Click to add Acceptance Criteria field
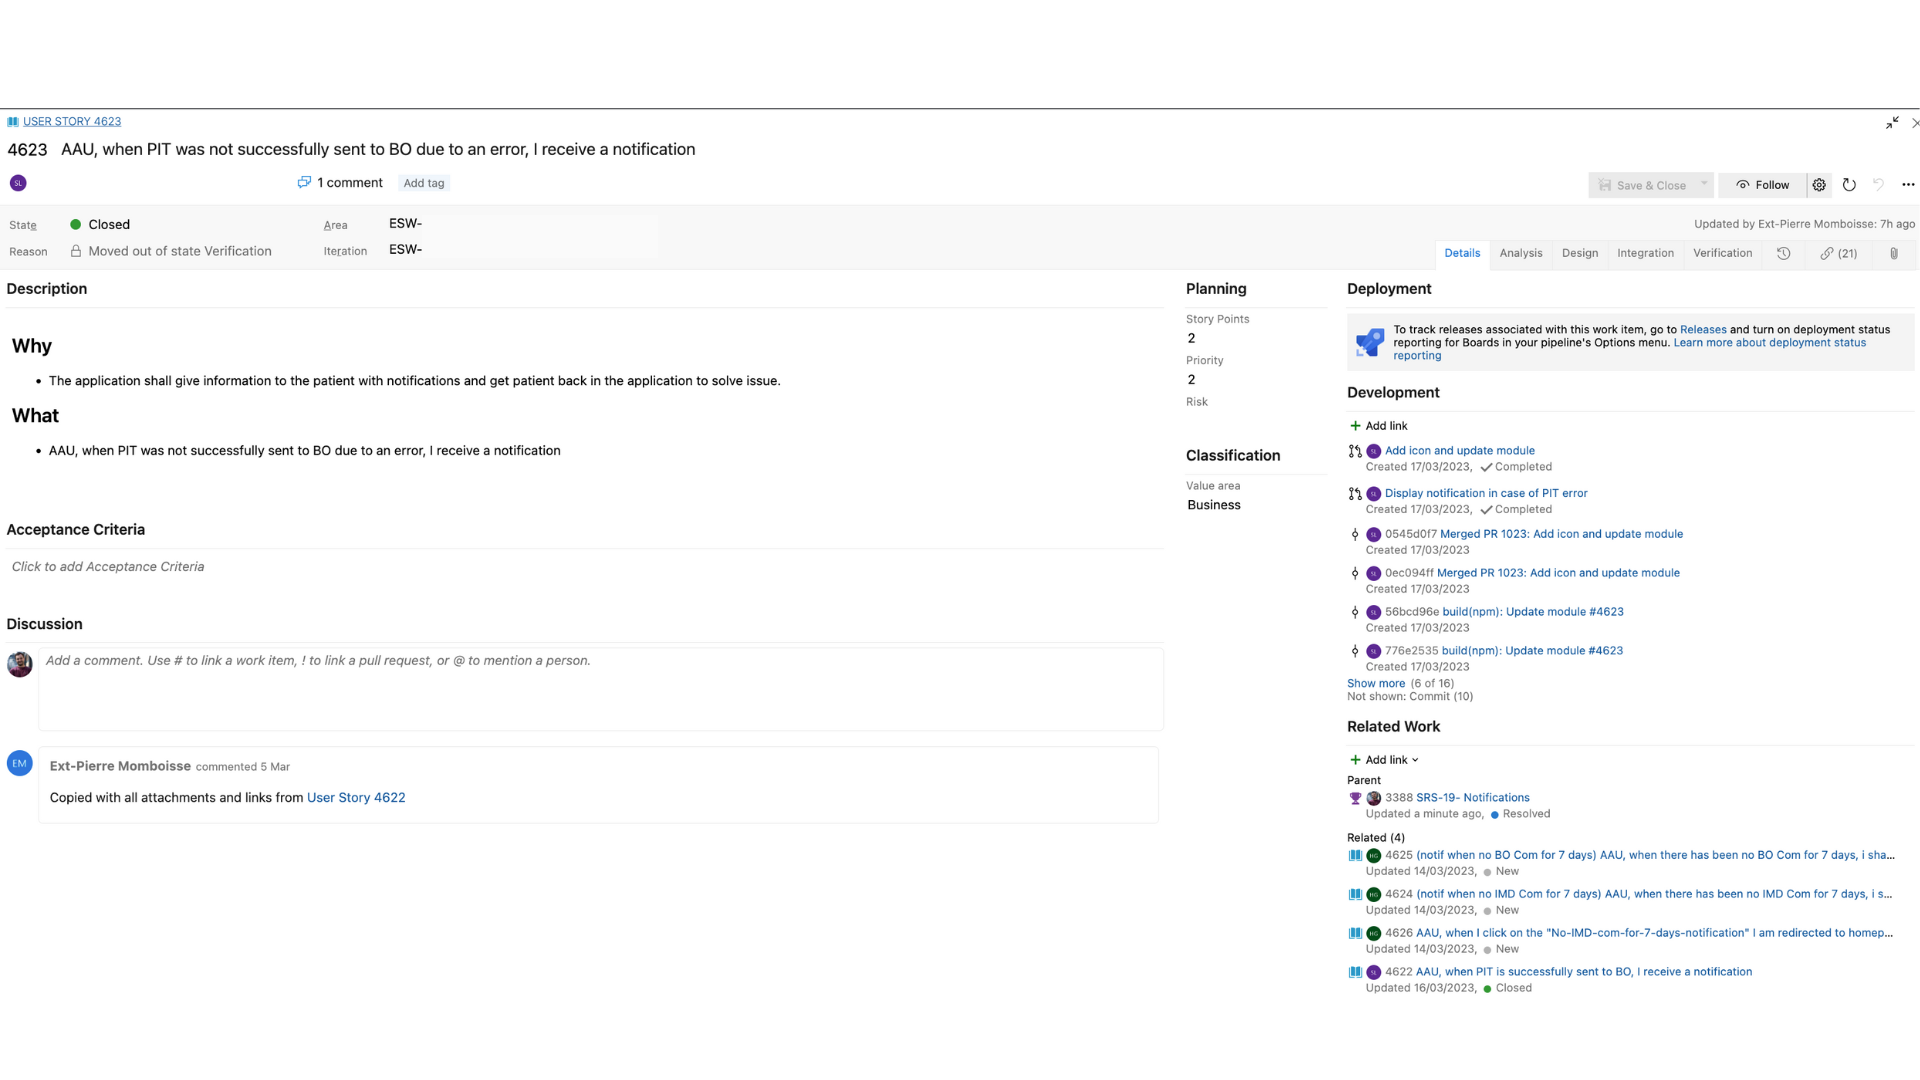The height and width of the screenshot is (1080, 1920). pos(108,567)
